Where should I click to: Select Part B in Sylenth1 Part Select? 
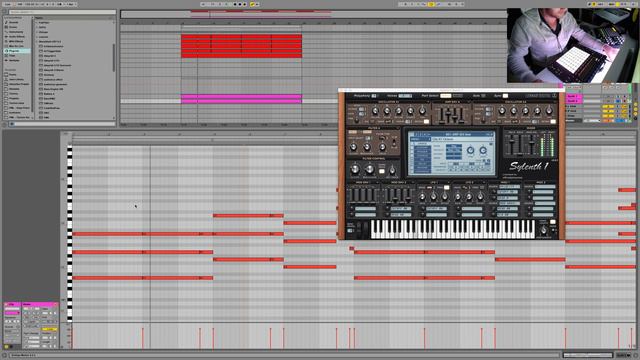(458, 96)
